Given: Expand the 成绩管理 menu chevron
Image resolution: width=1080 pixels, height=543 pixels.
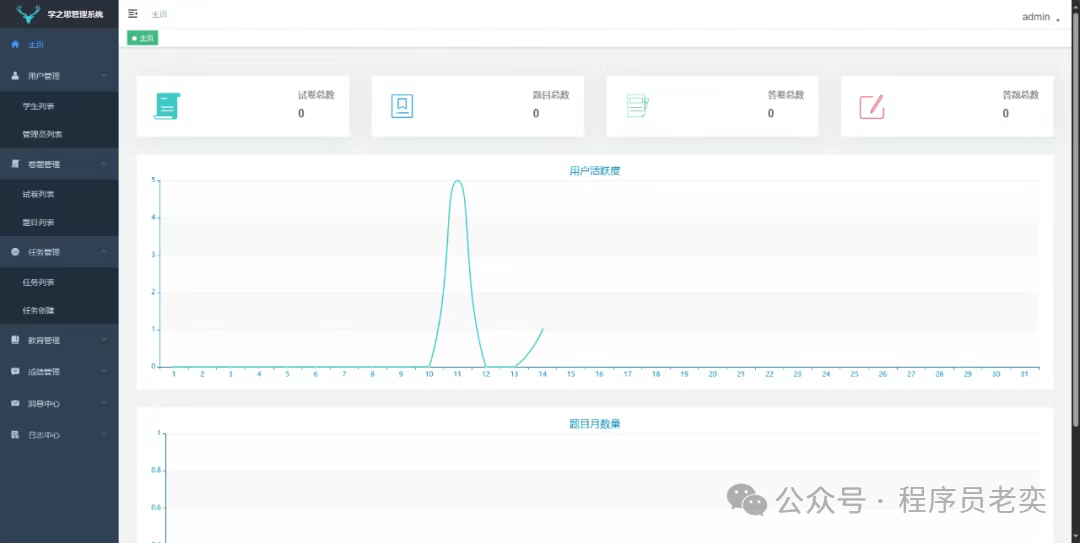Looking at the screenshot, I should click(103, 371).
